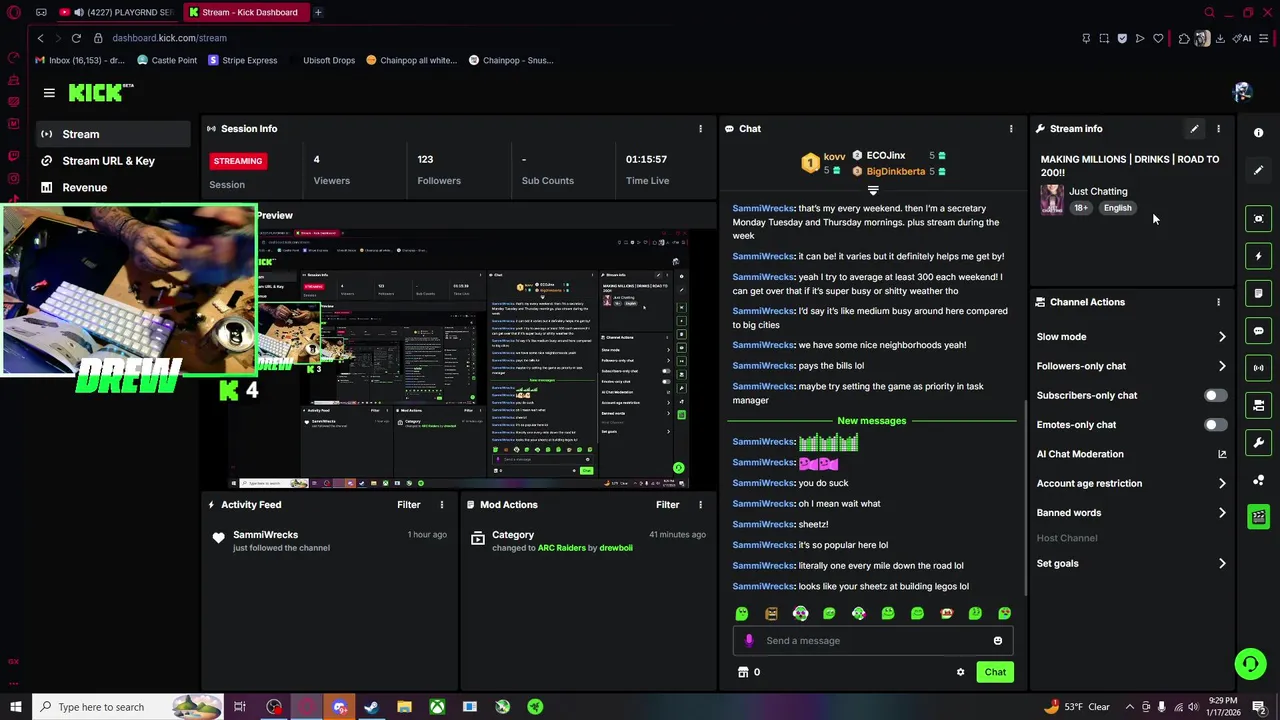Screen dimensions: 1280x720
Task: Click the purple microphone icon in message box
Action: 749,641
